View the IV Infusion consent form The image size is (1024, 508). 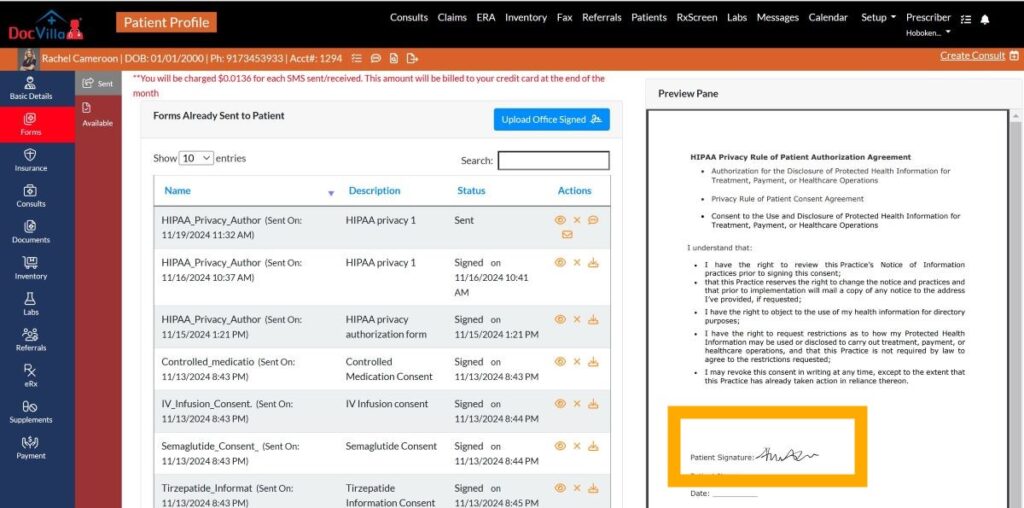[x=560, y=404]
